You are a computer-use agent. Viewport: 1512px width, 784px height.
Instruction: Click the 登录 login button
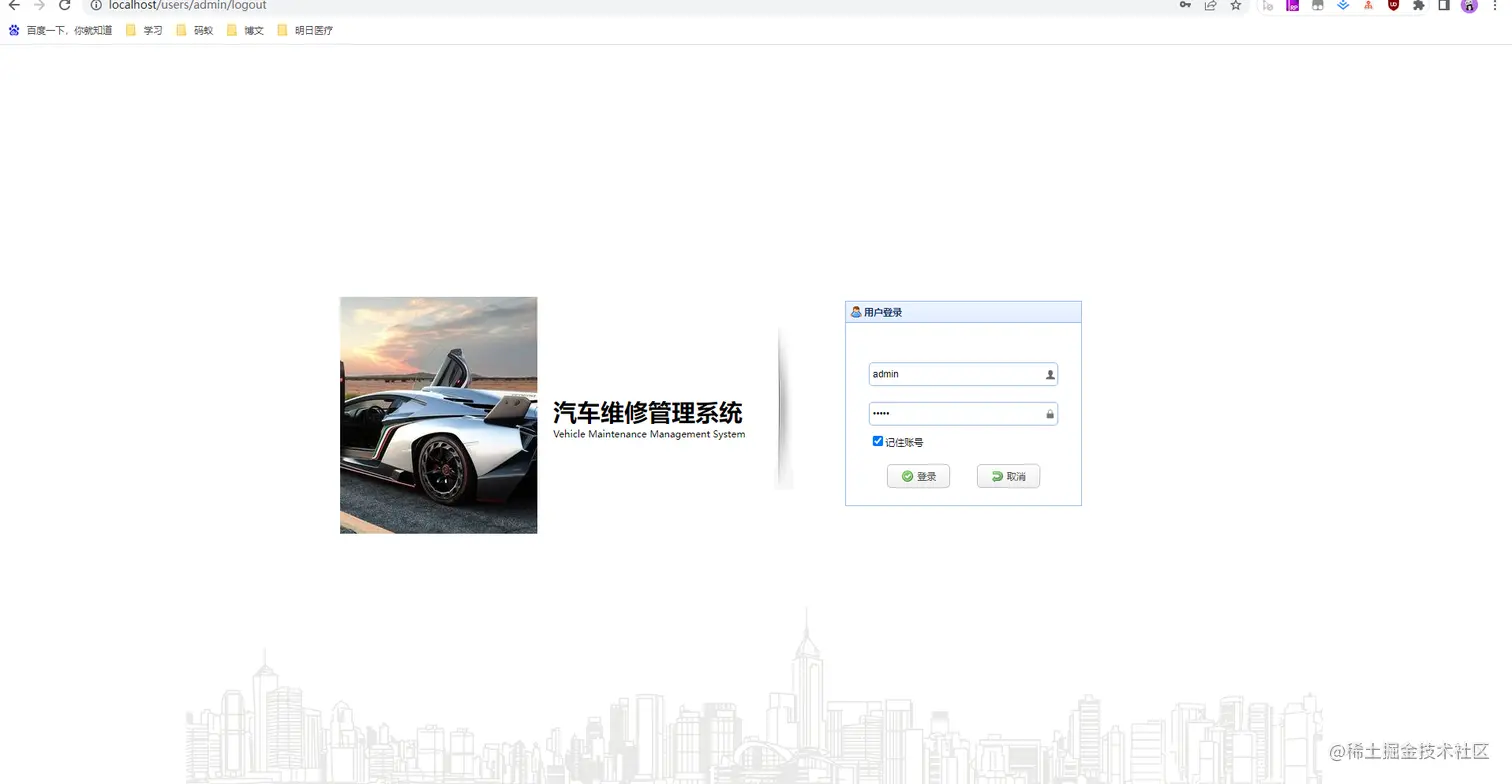(x=918, y=476)
